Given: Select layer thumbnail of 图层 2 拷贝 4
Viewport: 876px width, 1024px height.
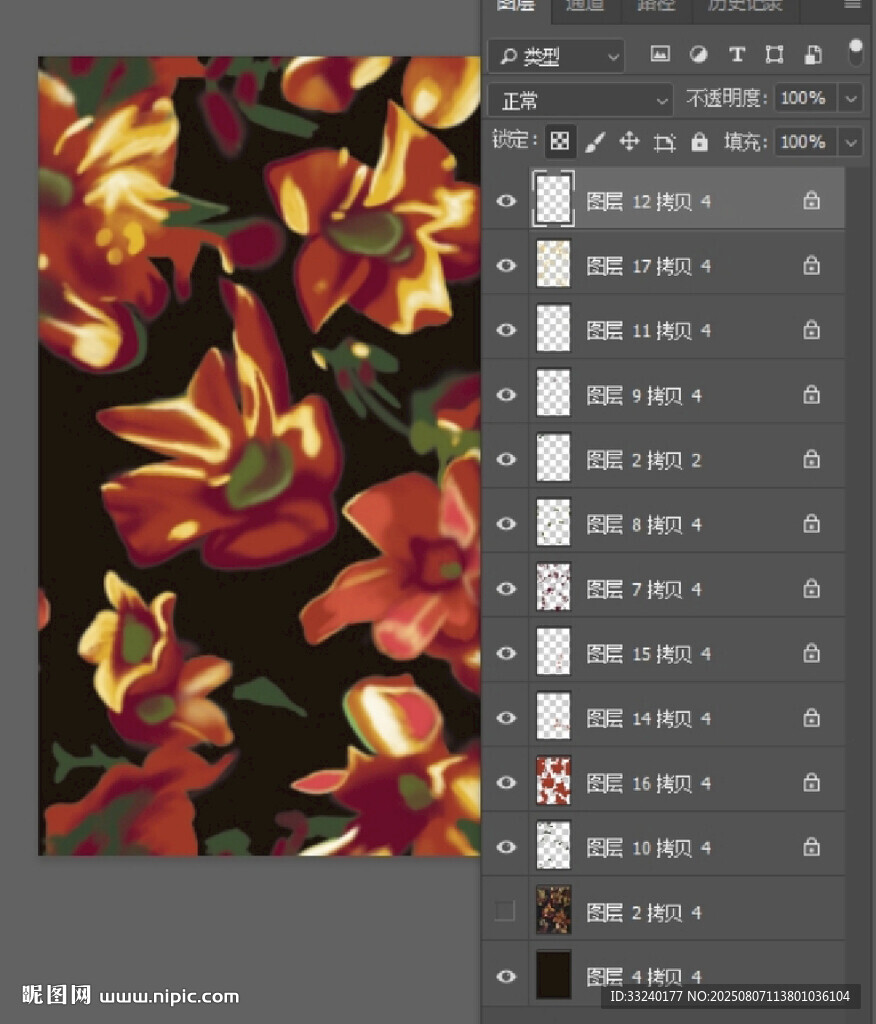Looking at the screenshot, I should (553, 910).
